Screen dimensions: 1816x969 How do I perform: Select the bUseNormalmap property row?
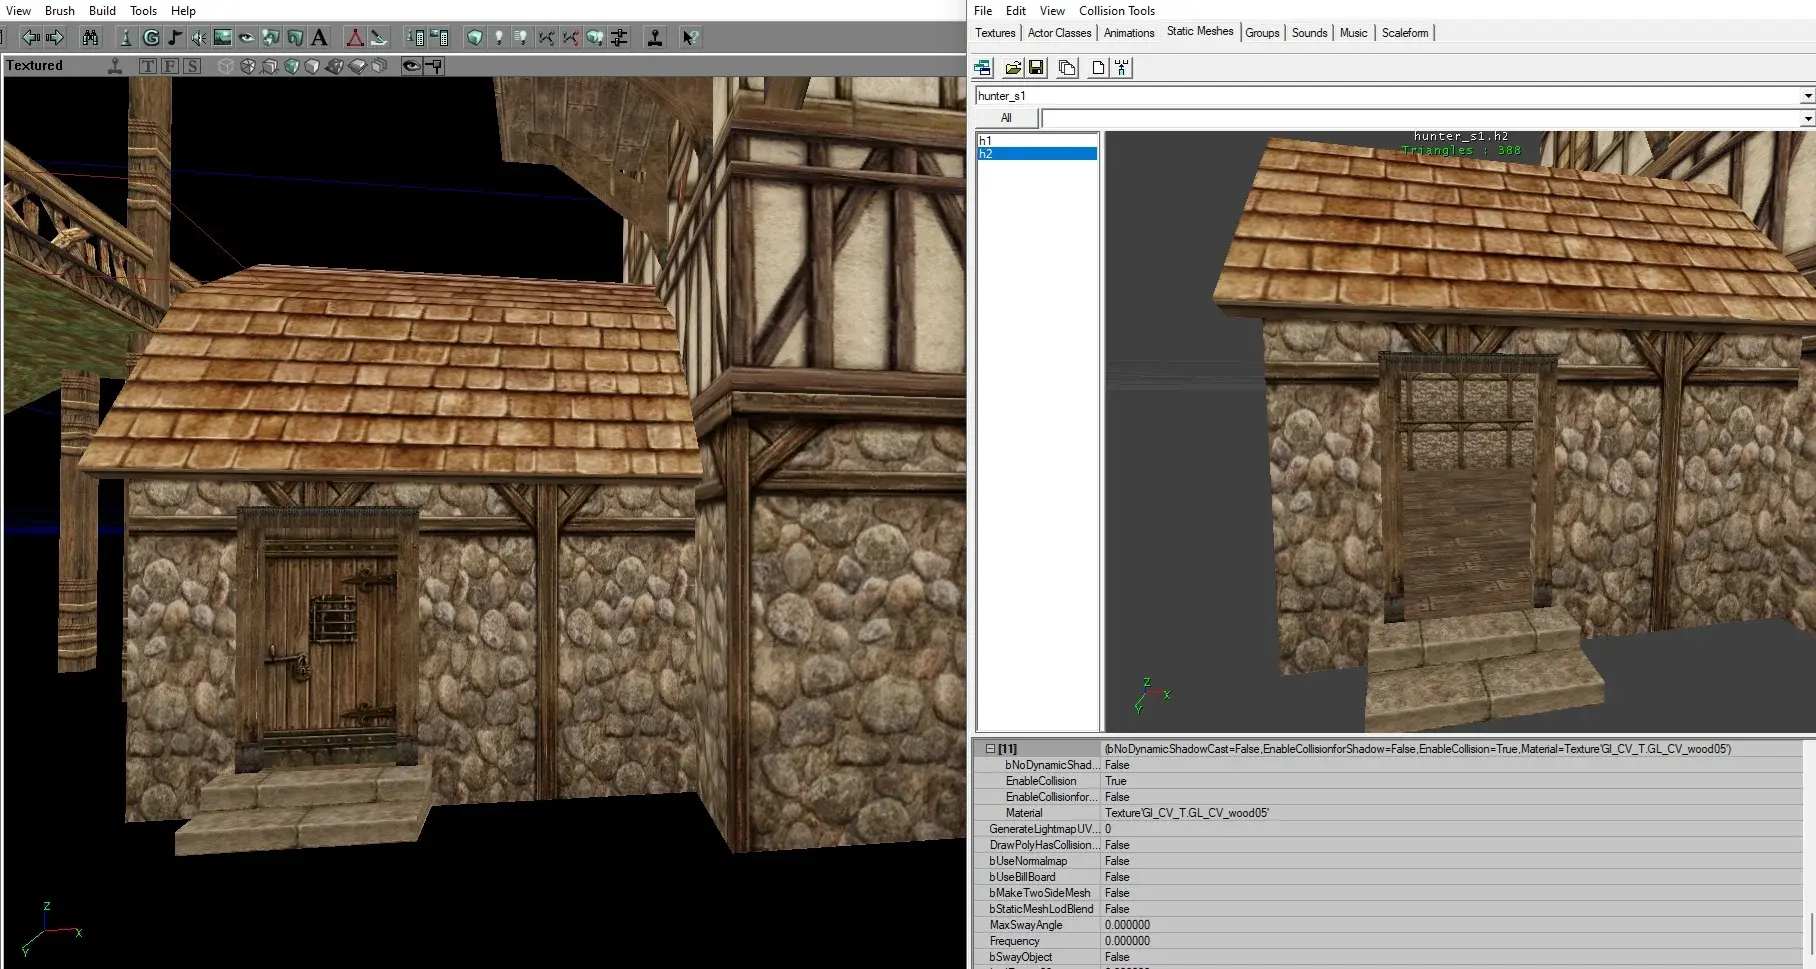pyautogui.click(x=1388, y=861)
